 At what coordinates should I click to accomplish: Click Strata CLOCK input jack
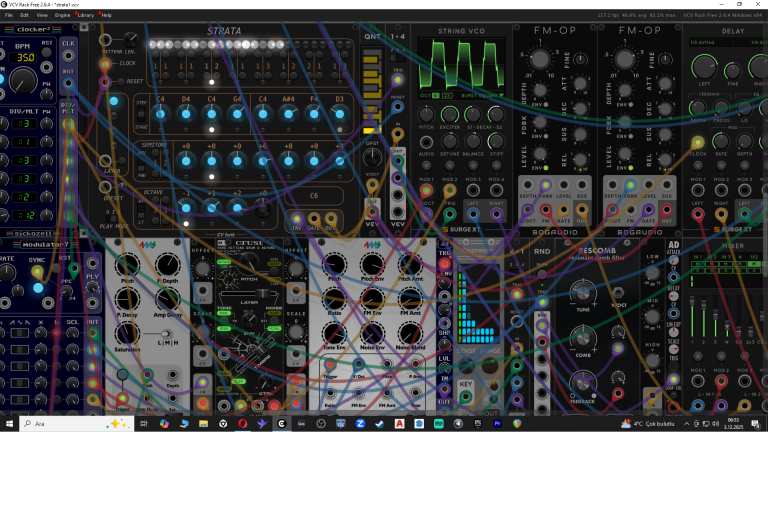(105, 64)
